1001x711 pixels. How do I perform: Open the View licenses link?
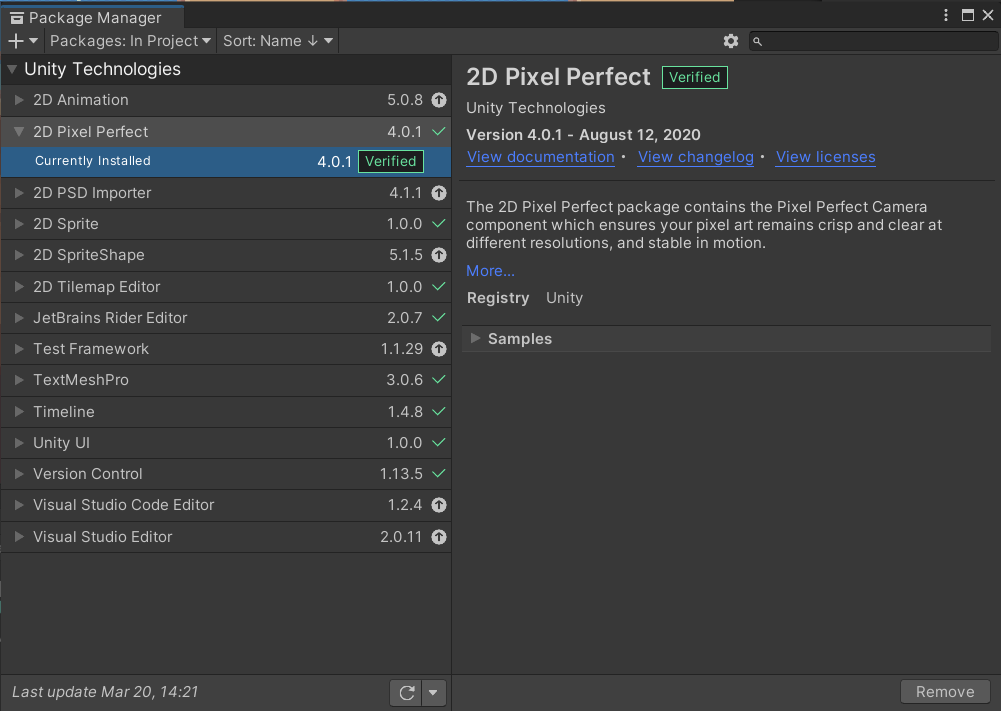pos(825,157)
